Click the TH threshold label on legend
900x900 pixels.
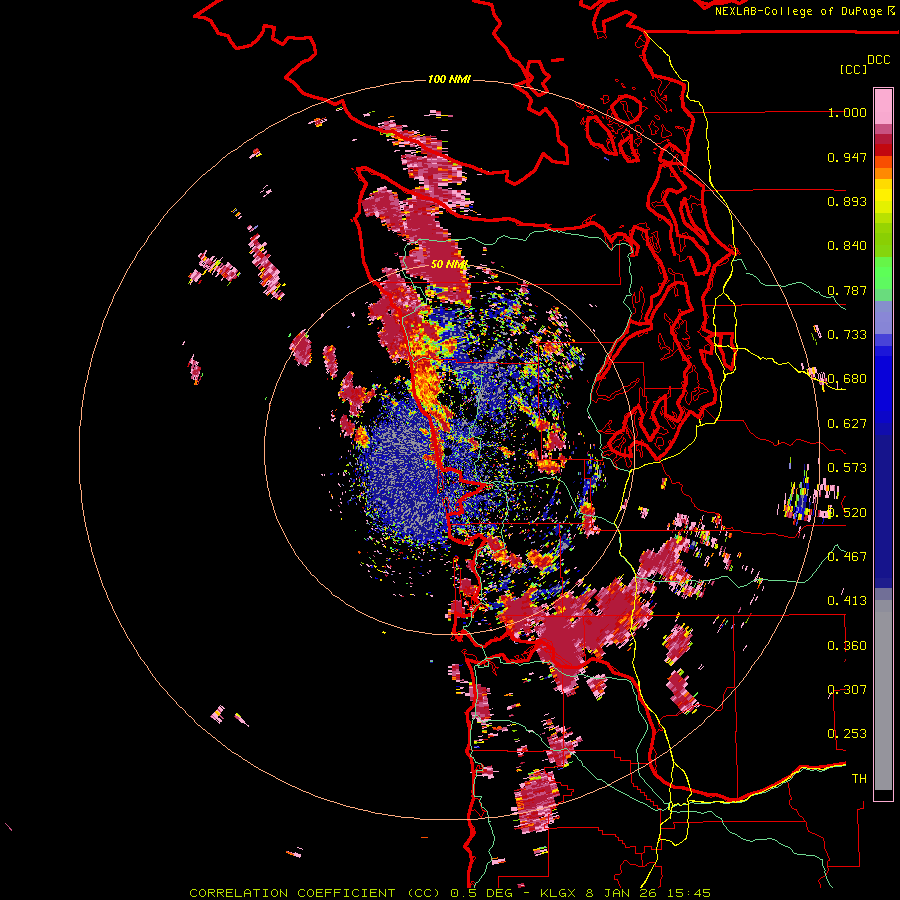click(859, 778)
